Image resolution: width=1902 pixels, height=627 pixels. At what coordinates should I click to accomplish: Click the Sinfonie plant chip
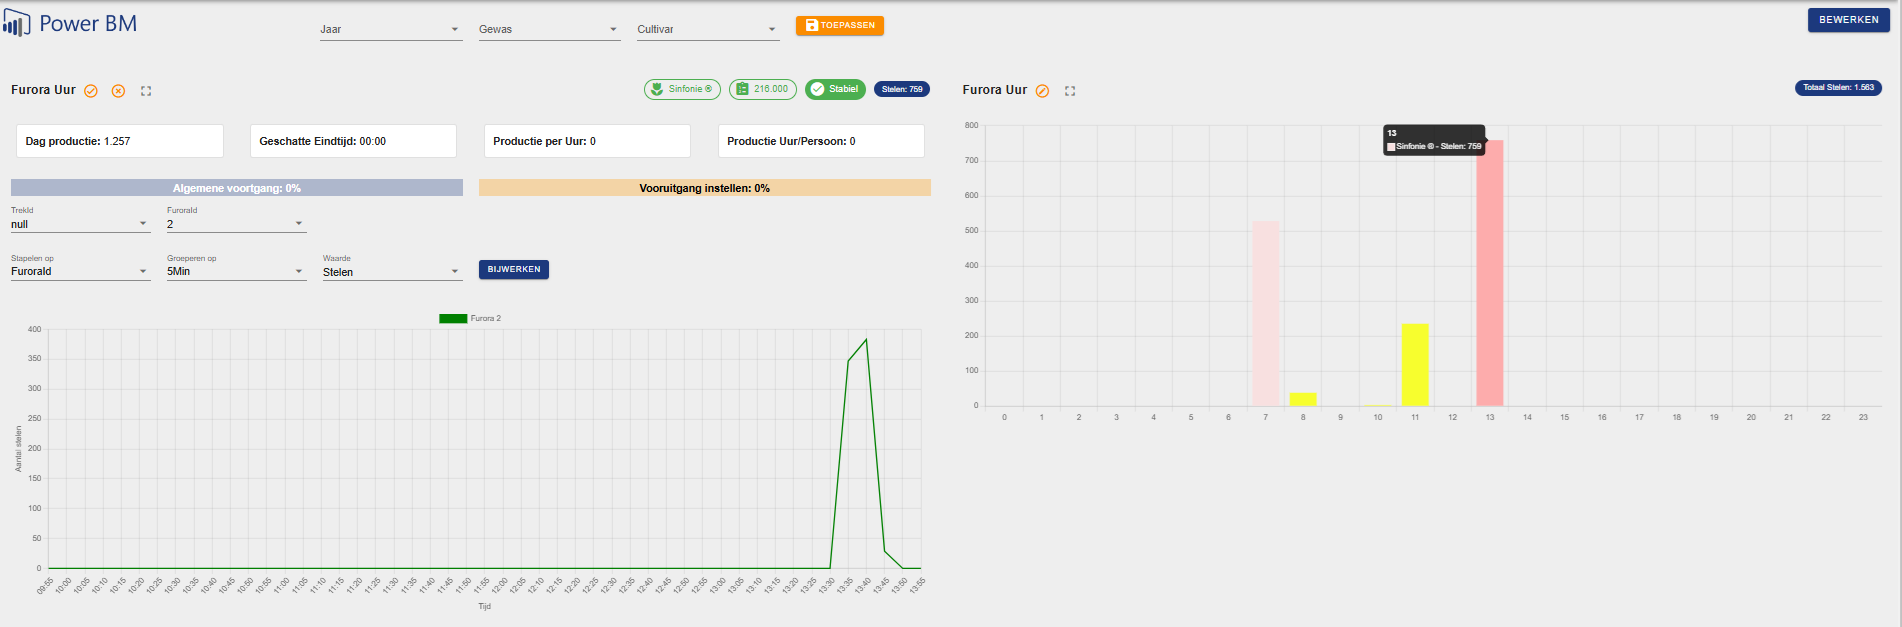pos(682,89)
